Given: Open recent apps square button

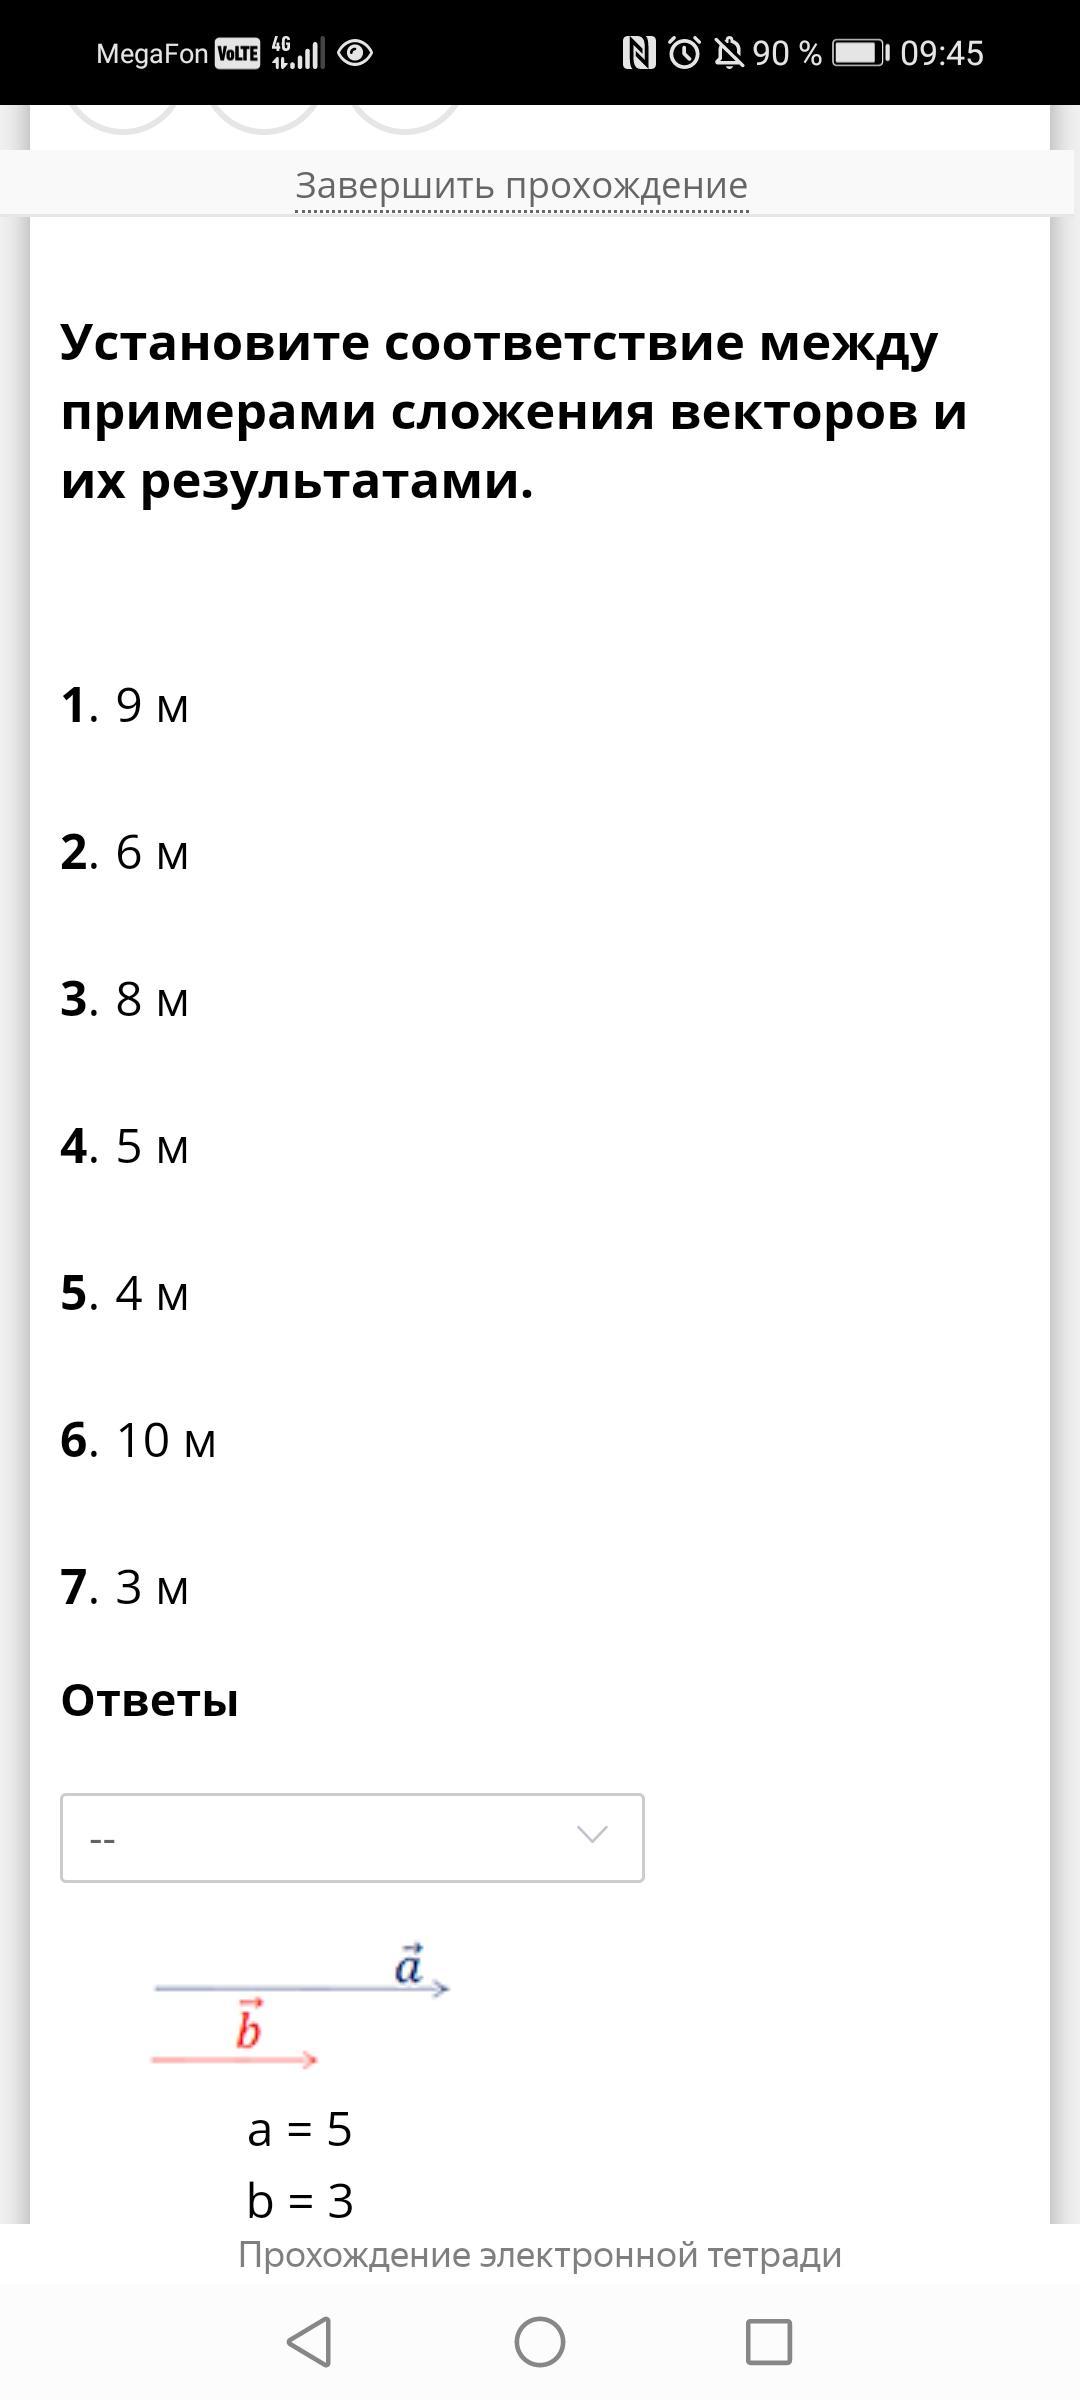Looking at the screenshot, I should [768, 2342].
